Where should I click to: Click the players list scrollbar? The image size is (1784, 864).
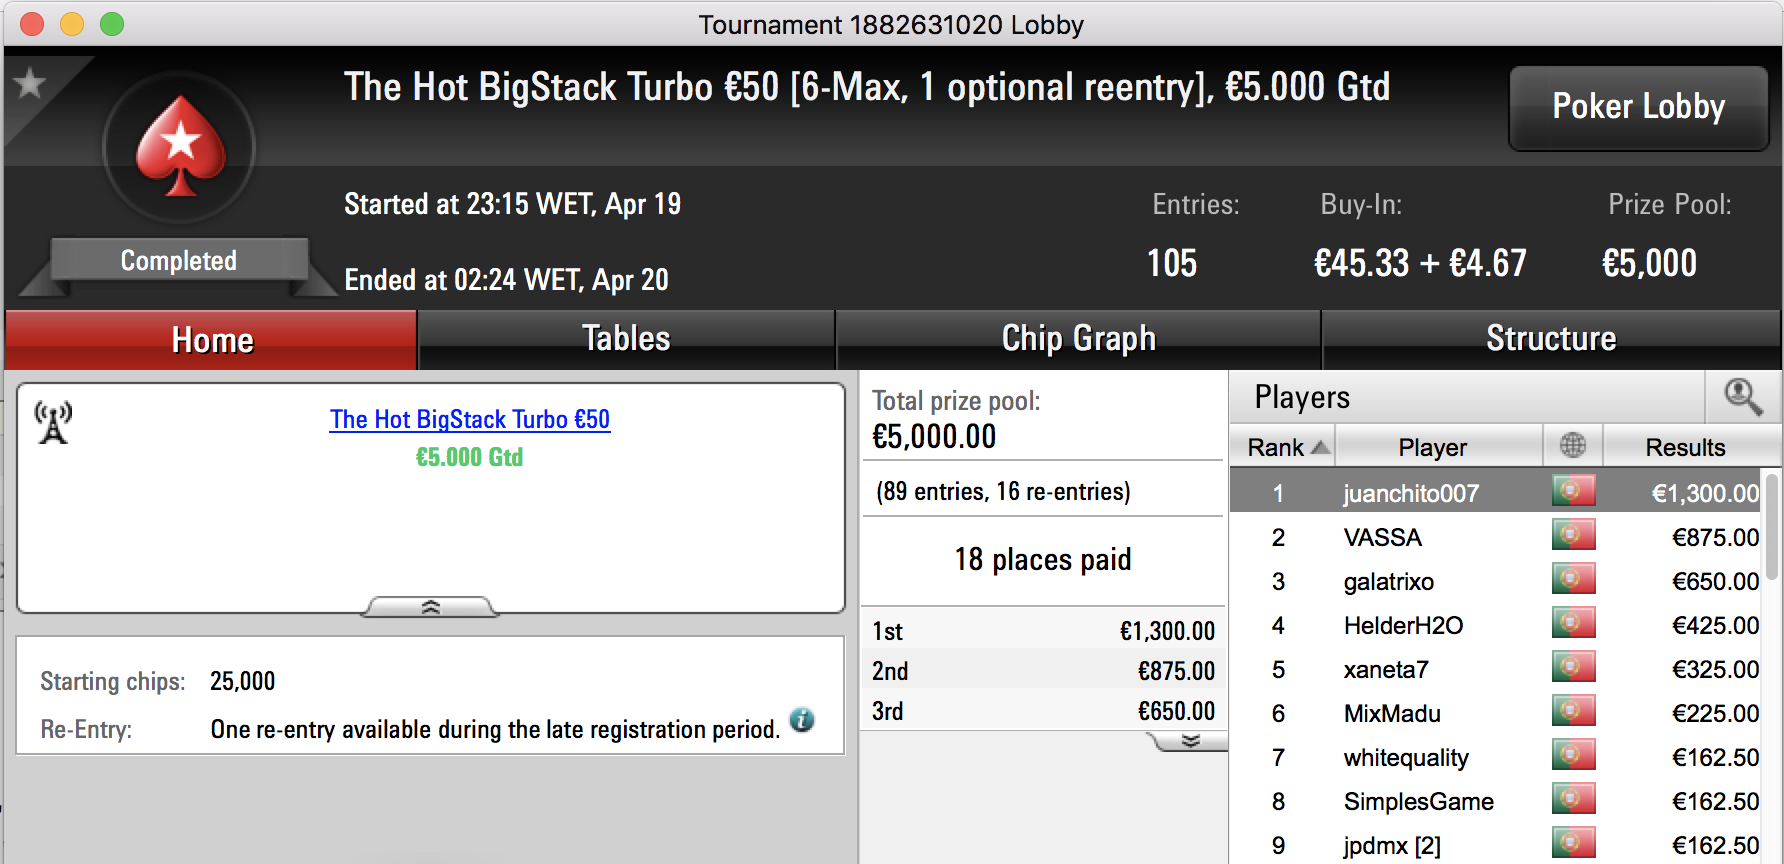click(x=1771, y=527)
